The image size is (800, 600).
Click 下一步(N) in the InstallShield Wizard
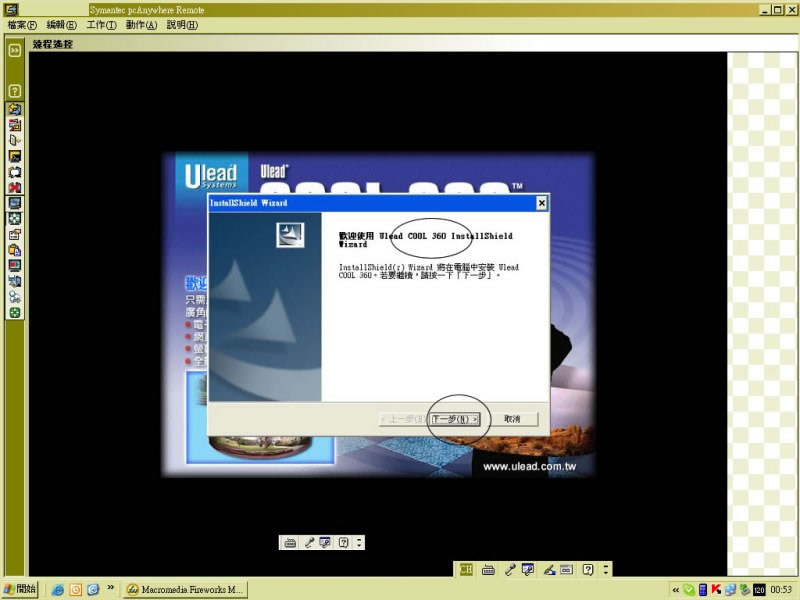point(455,419)
